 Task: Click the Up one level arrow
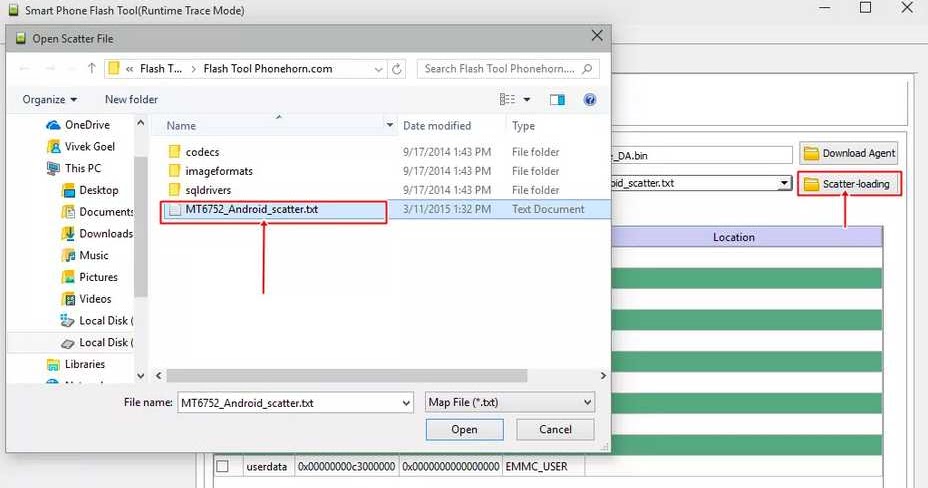point(92,69)
